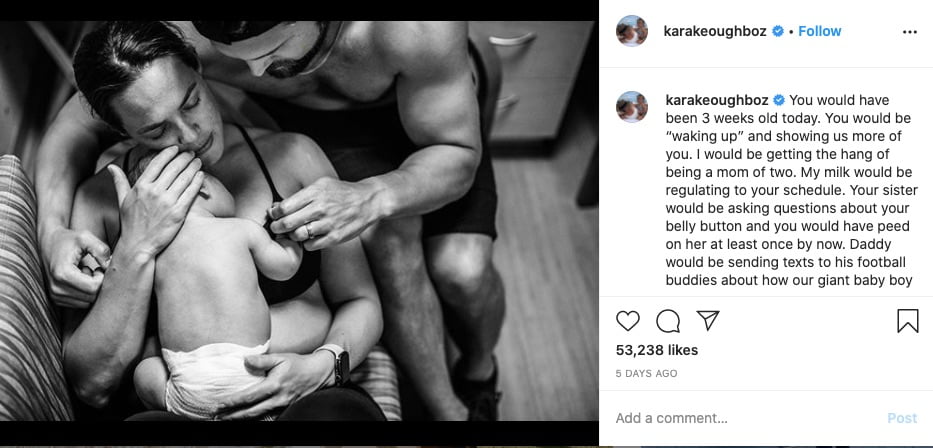Open the karakeoughboz profile from the header username
Image resolution: width=933 pixels, height=448 pixels.
point(715,32)
